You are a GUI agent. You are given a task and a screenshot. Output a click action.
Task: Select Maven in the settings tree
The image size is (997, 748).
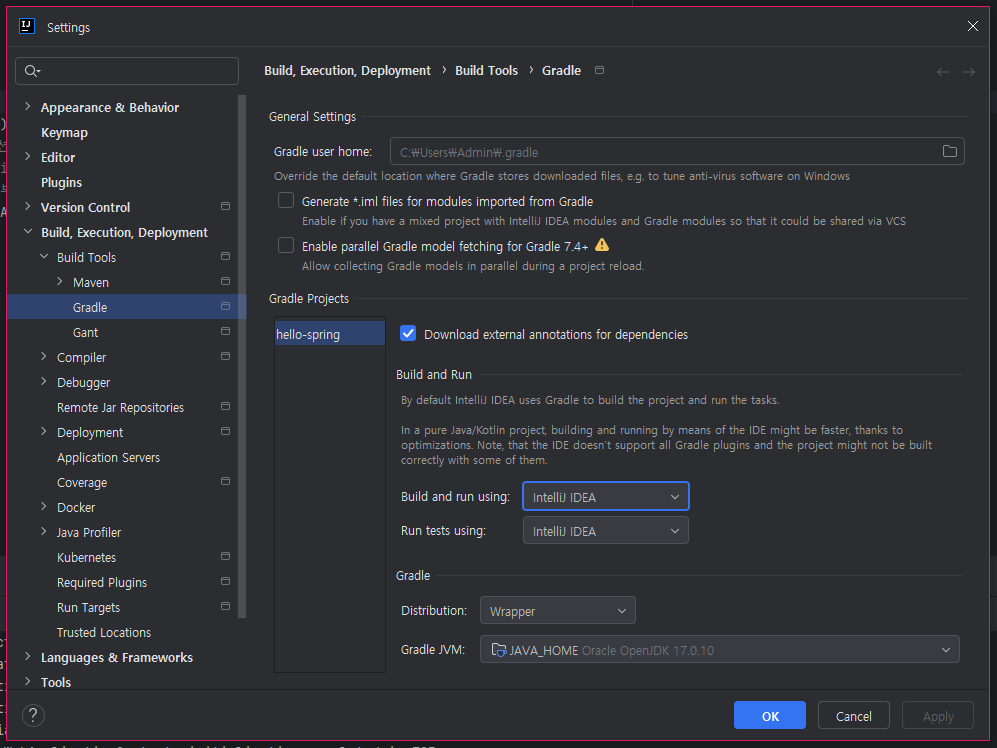coord(91,282)
